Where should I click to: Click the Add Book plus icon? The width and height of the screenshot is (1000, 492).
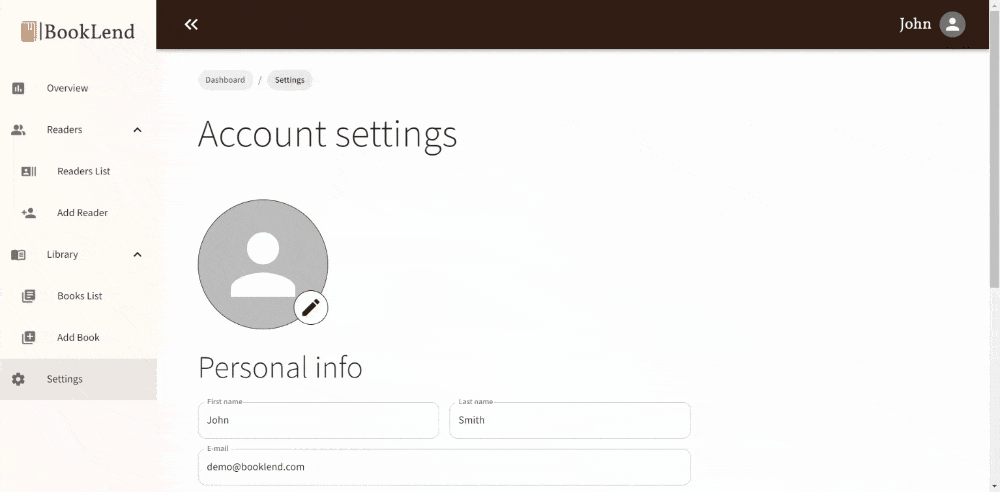[29, 338]
